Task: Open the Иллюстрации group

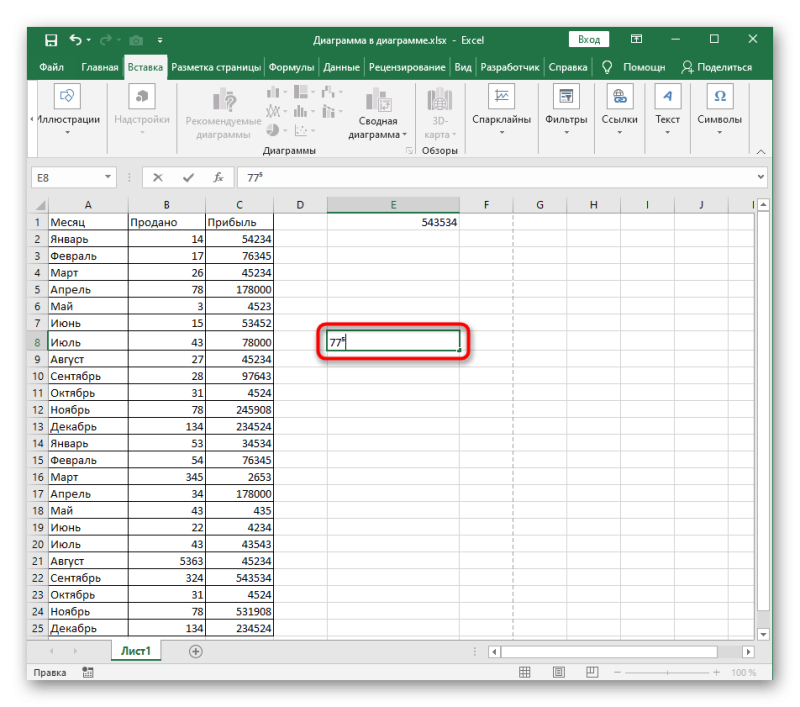Action: 67,110
